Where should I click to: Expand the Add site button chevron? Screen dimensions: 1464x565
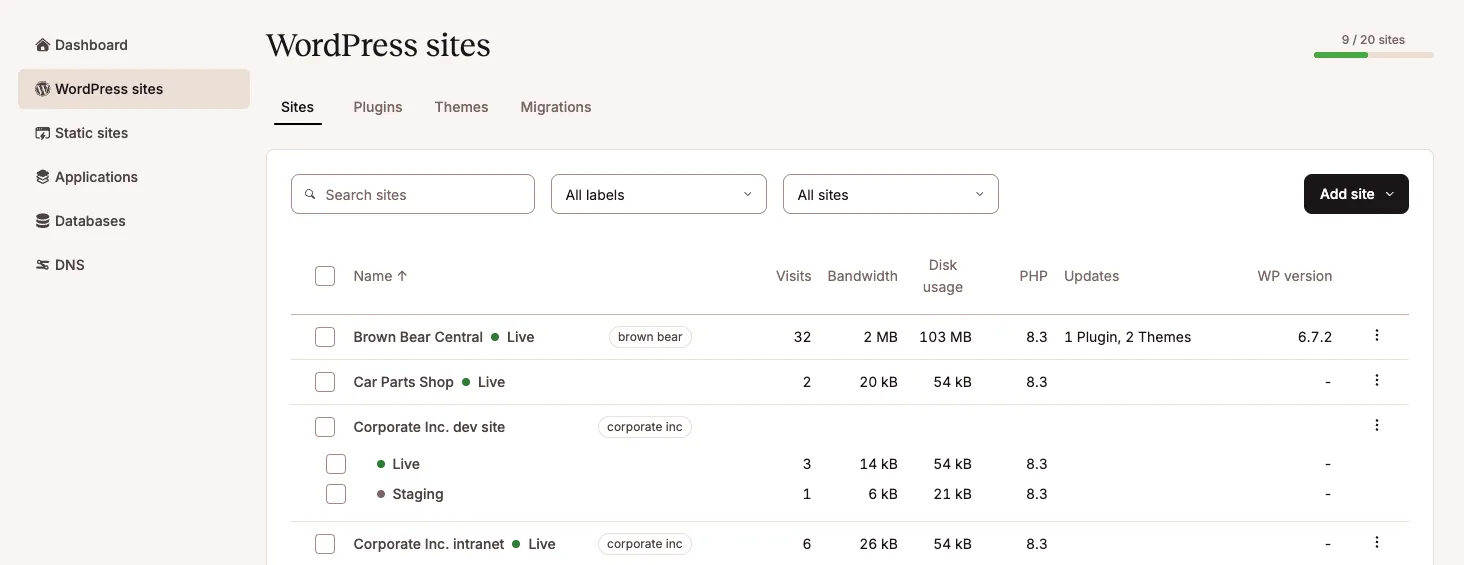1390,195
